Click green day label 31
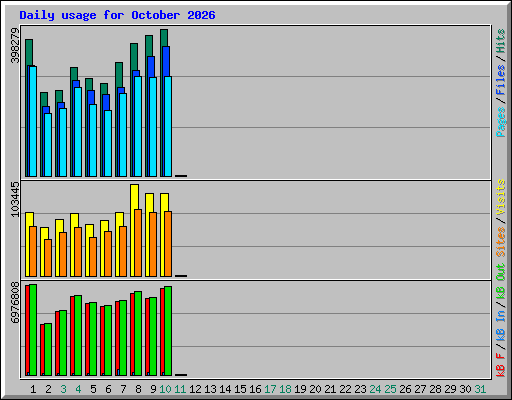 (480, 389)
